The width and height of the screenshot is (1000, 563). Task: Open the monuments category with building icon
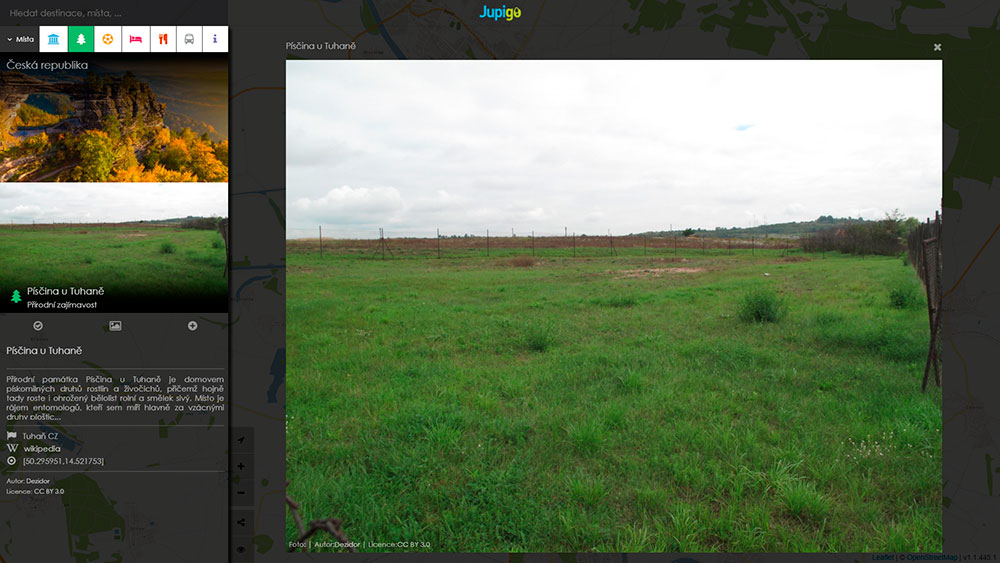point(54,39)
